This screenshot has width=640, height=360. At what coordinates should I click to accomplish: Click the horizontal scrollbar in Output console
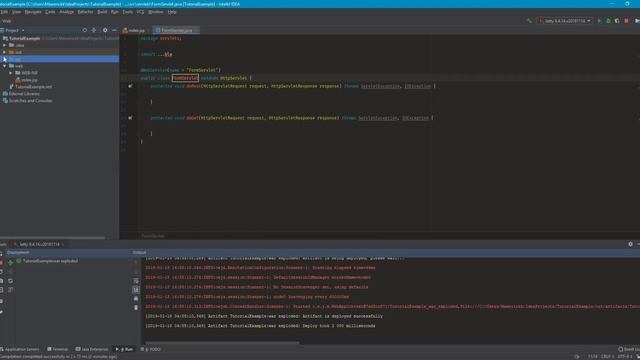click(222, 343)
